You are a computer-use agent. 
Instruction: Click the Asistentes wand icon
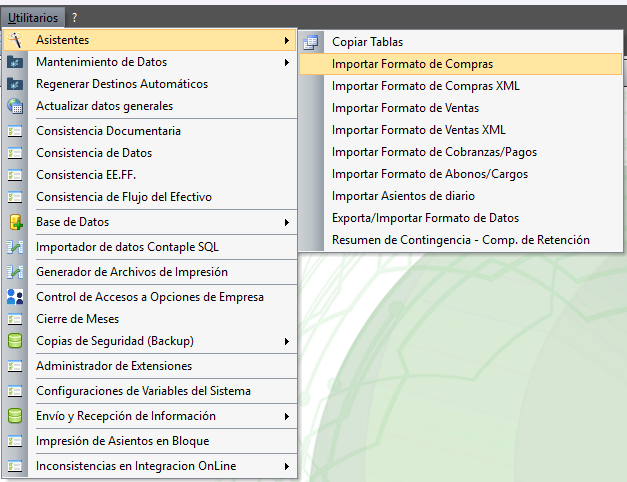click(15, 40)
